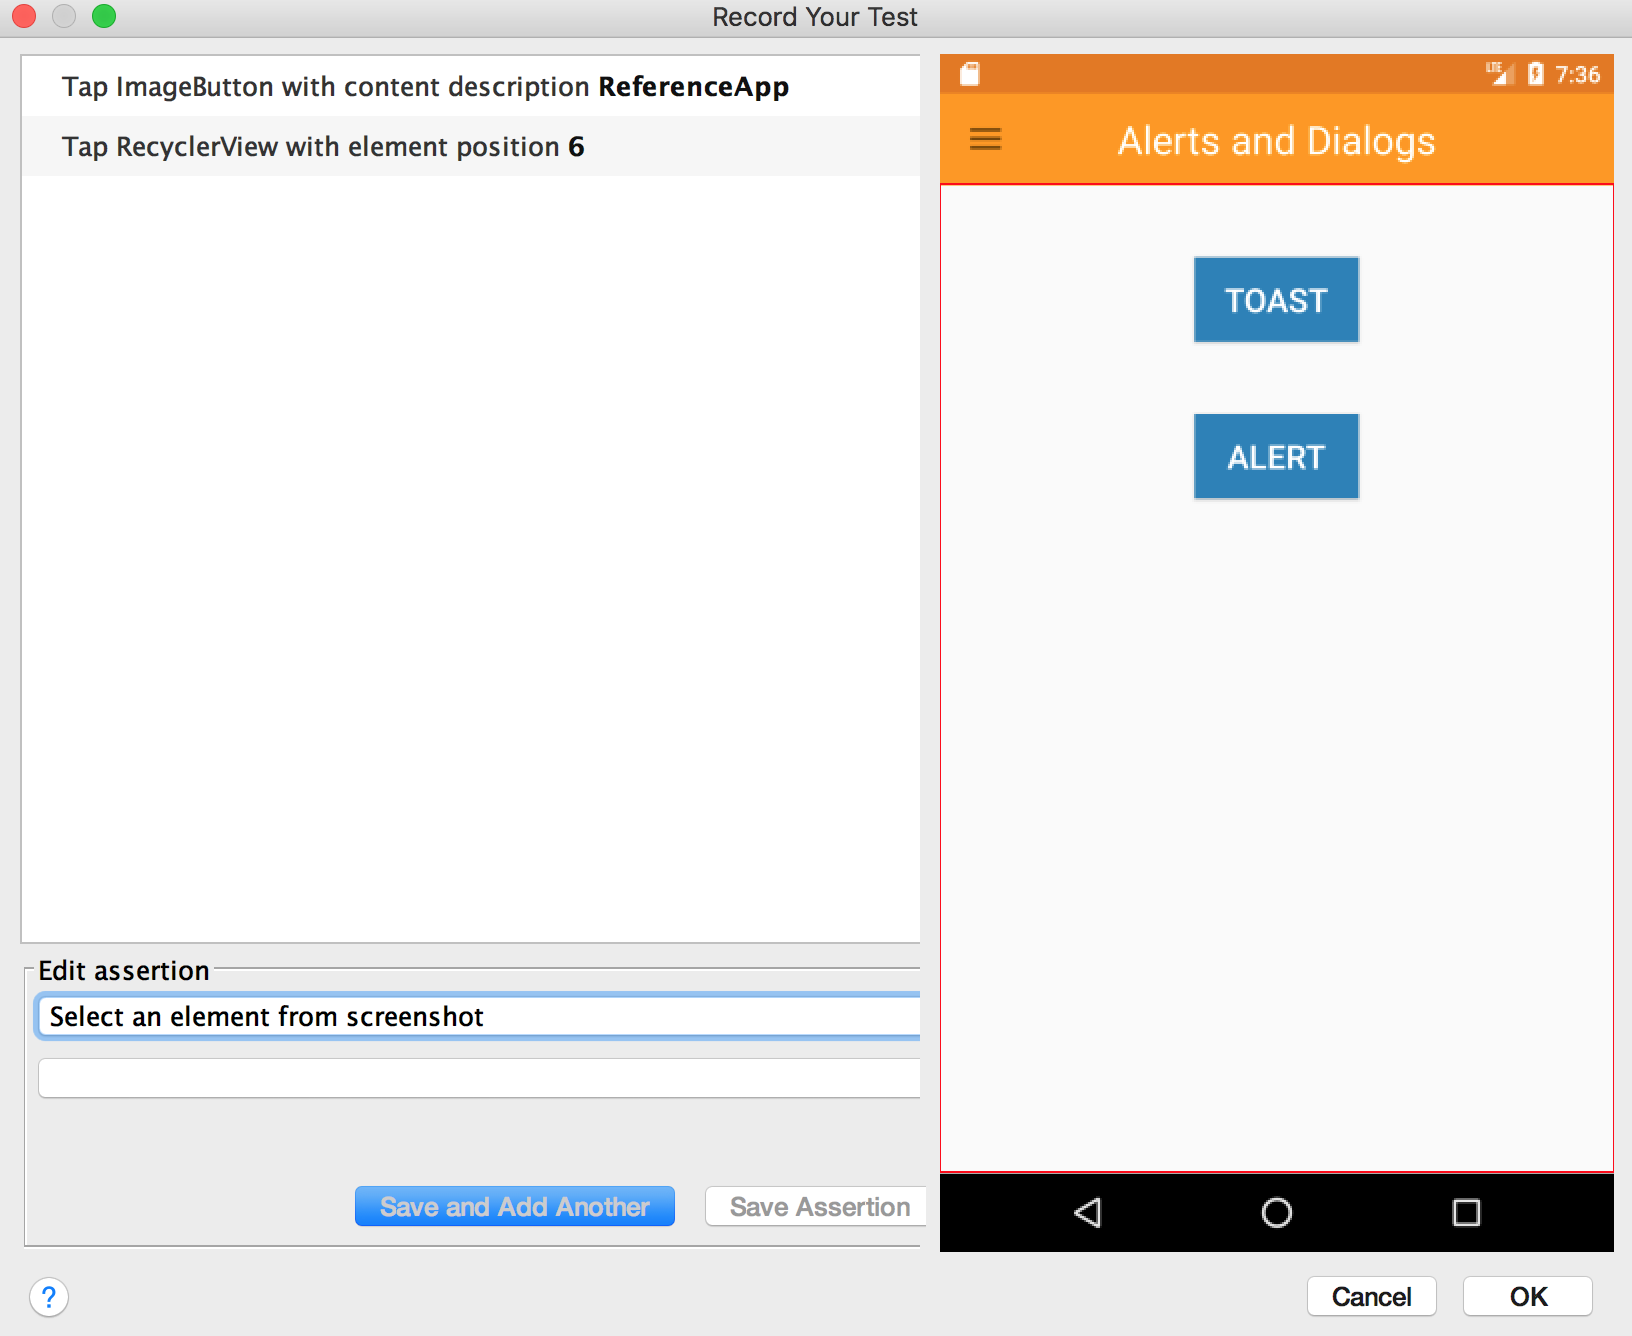Cancel the Record Your Test dialog

(x=1372, y=1297)
